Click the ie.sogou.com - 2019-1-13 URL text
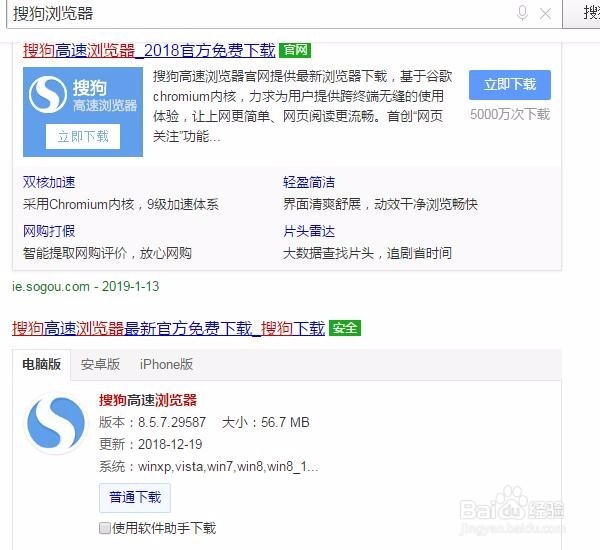The image size is (600, 550). pos(86,286)
